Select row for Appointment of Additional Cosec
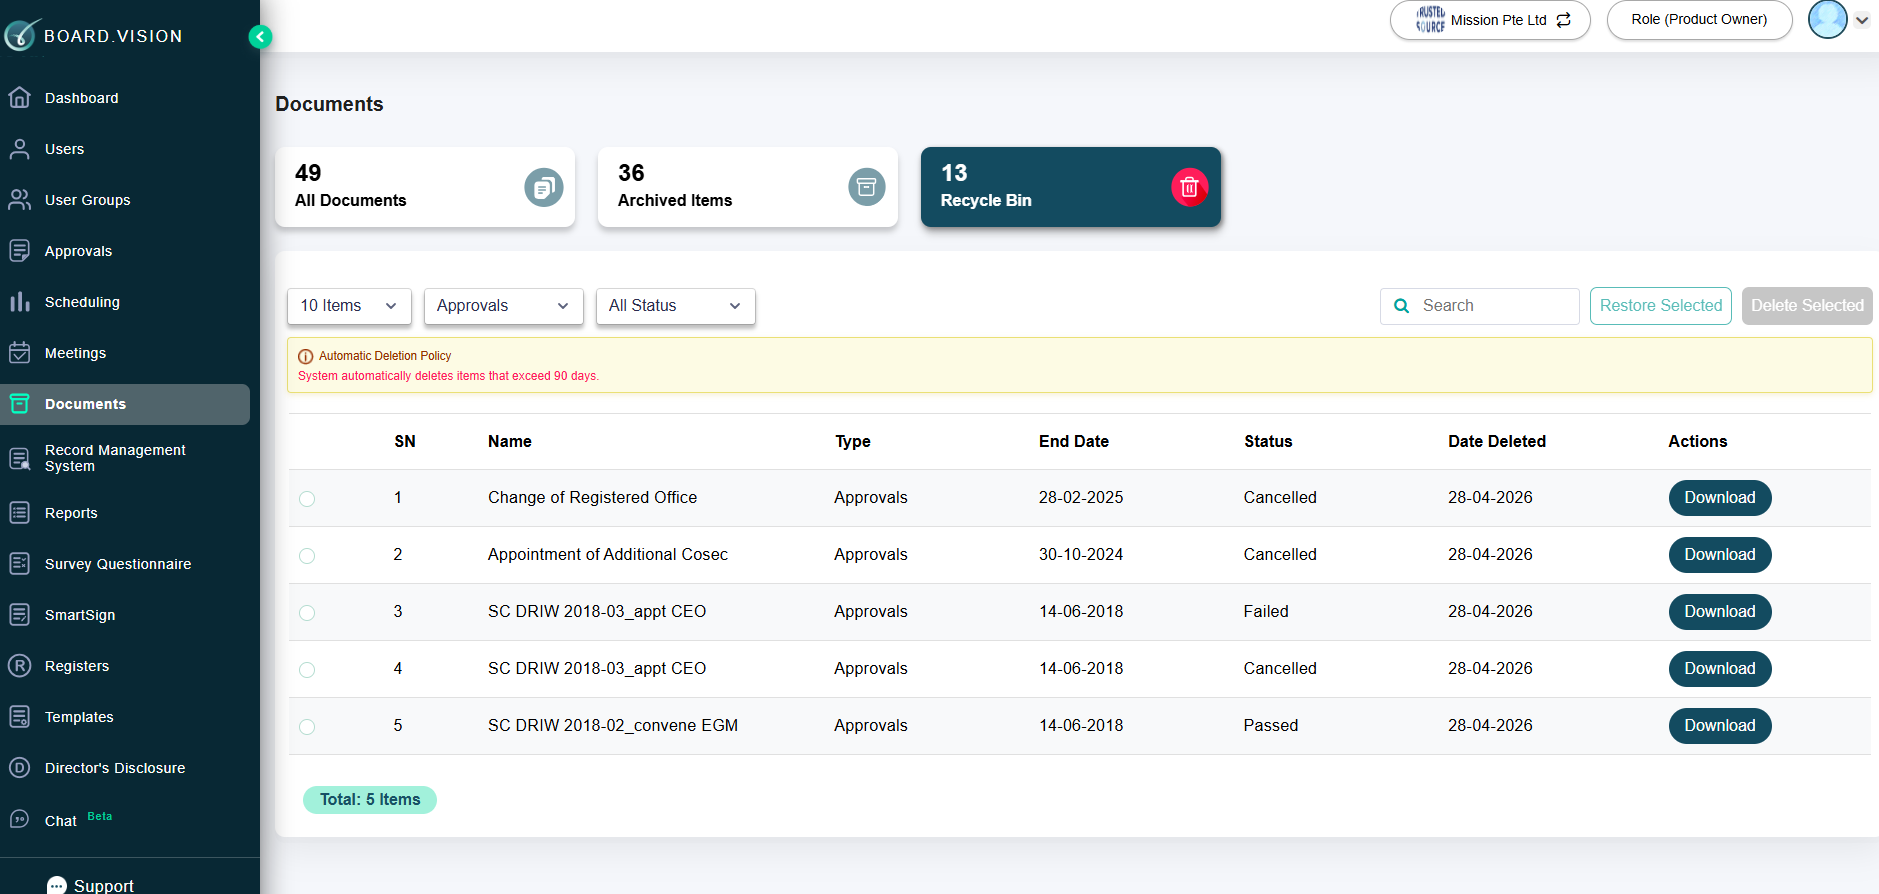Screen dimensions: 1879x894 point(307,556)
